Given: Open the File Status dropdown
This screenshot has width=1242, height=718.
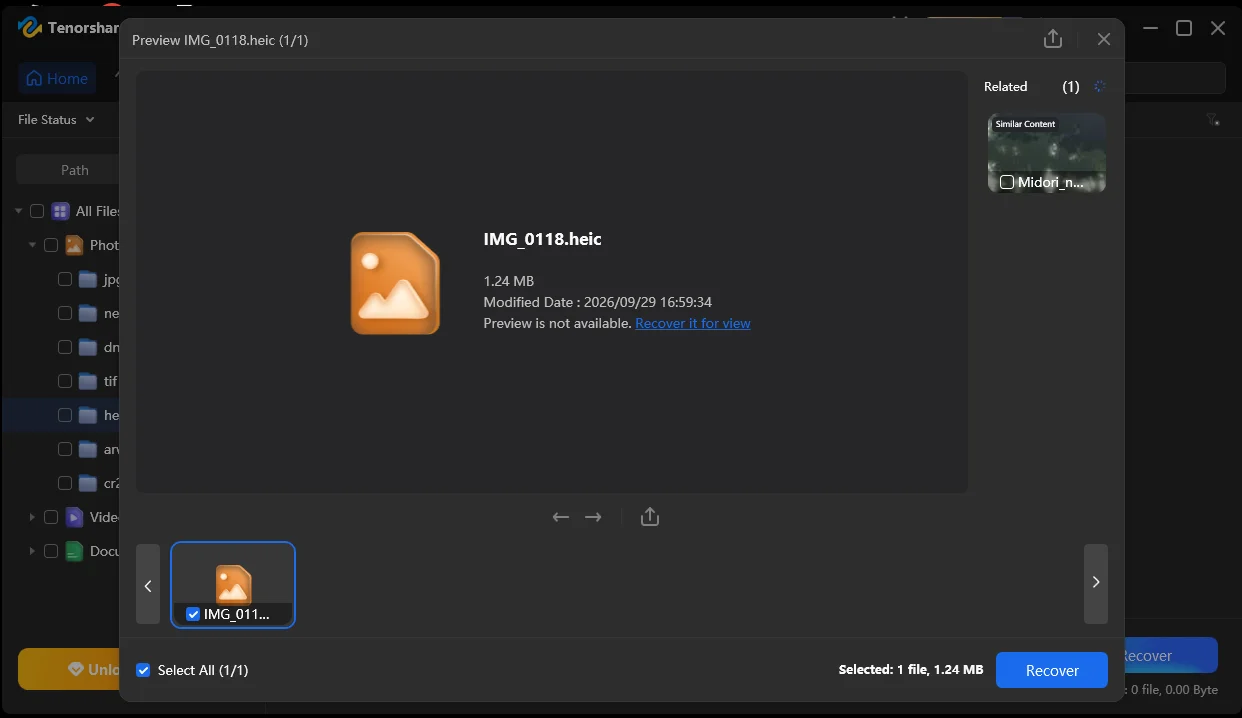Looking at the screenshot, I should [56, 119].
